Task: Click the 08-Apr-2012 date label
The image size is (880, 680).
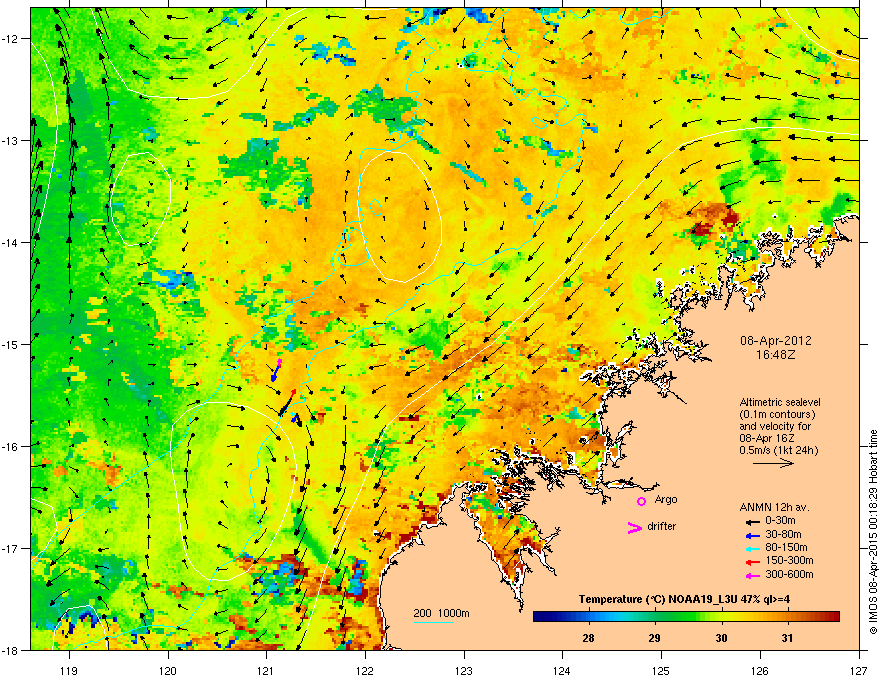Action: (x=776, y=341)
